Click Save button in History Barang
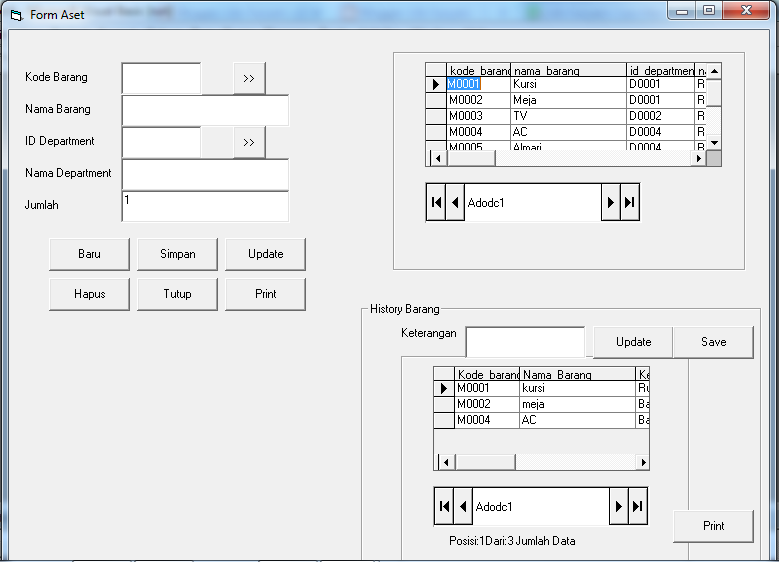Viewport: 779px width, 562px height. coord(713,342)
